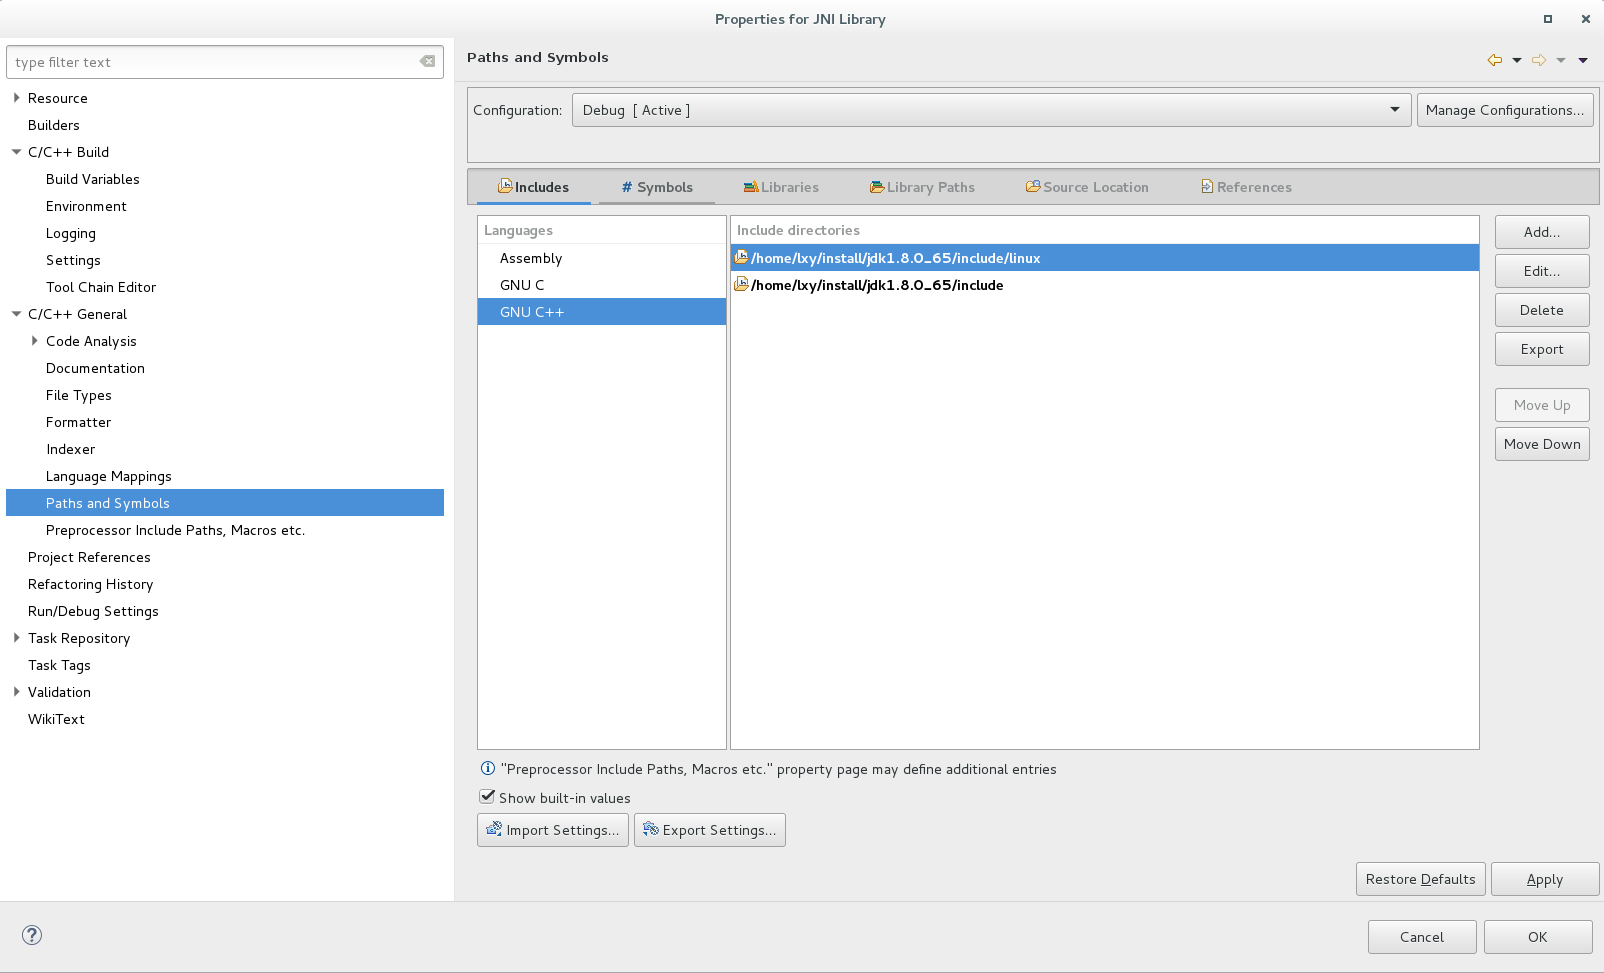Image resolution: width=1604 pixels, height=973 pixels.
Task: Click the Add... button
Action: coord(1541,232)
